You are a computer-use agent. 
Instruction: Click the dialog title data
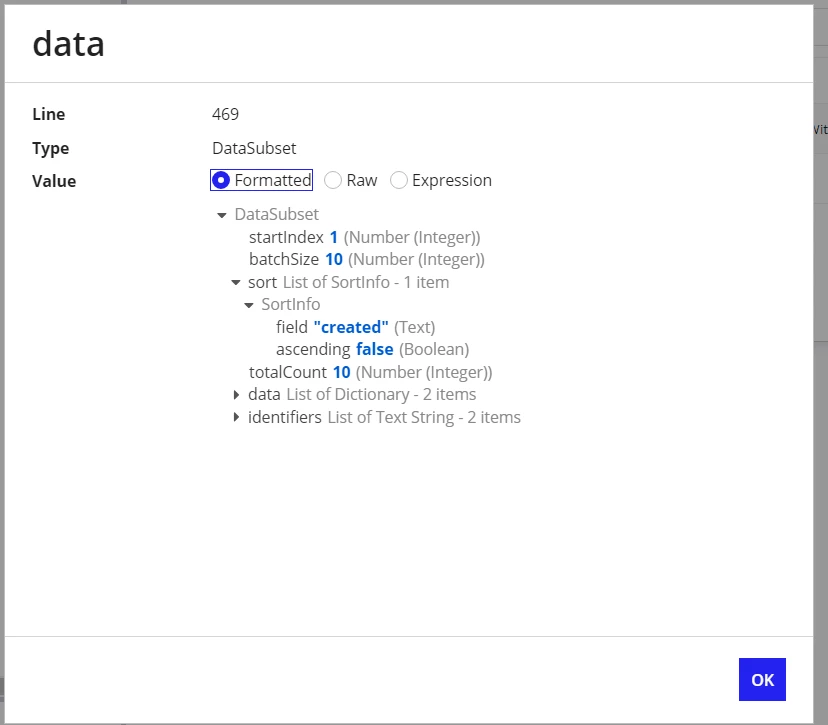coord(69,44)
